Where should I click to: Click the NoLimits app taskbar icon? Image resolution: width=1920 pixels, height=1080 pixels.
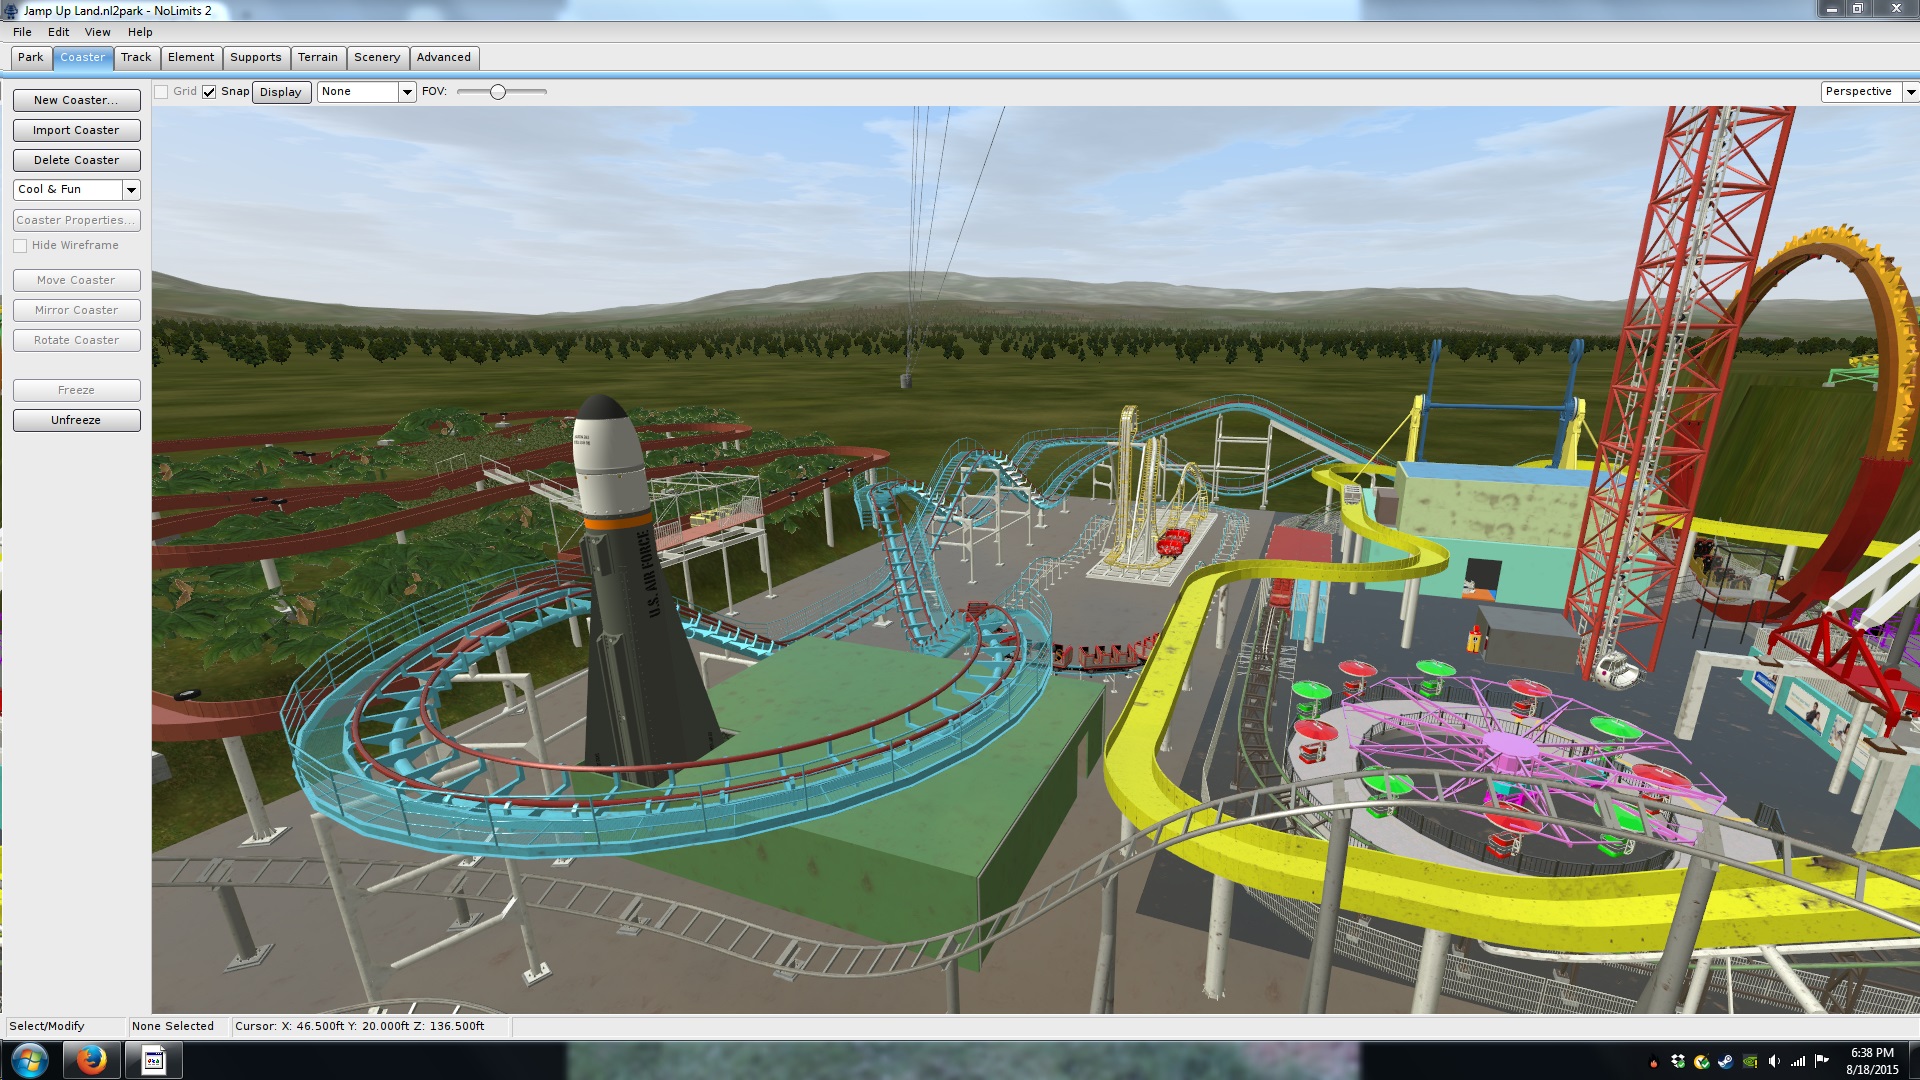153,1059
